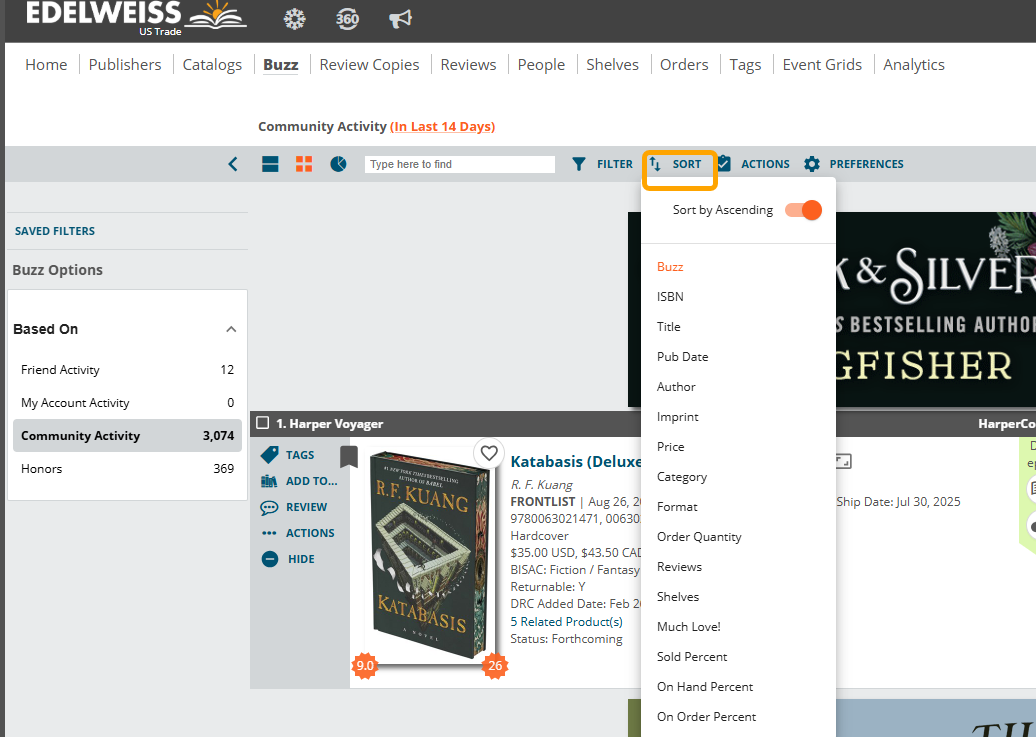Screen dimensions: 1036x737
Task: Sort by ISBN
Action: tap(670, 297)
